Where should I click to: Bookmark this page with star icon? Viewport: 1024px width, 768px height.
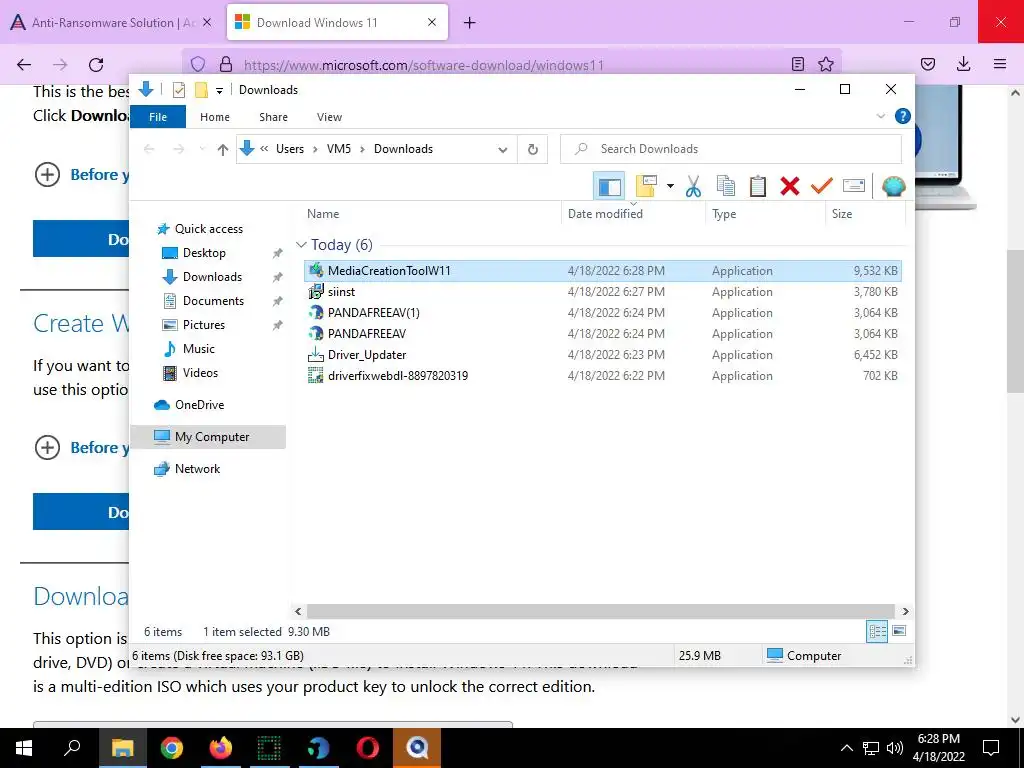(x=825, y=64)
